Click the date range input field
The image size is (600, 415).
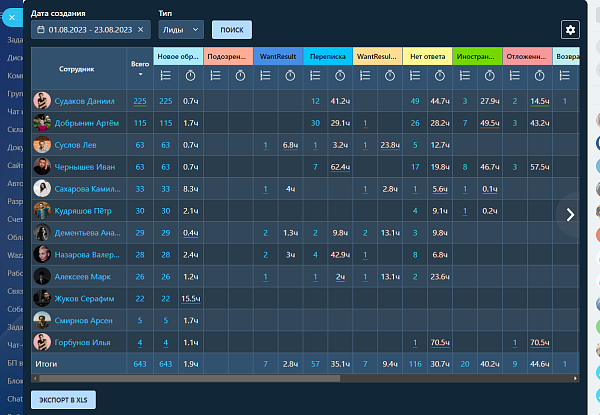(x=91, y=30)
